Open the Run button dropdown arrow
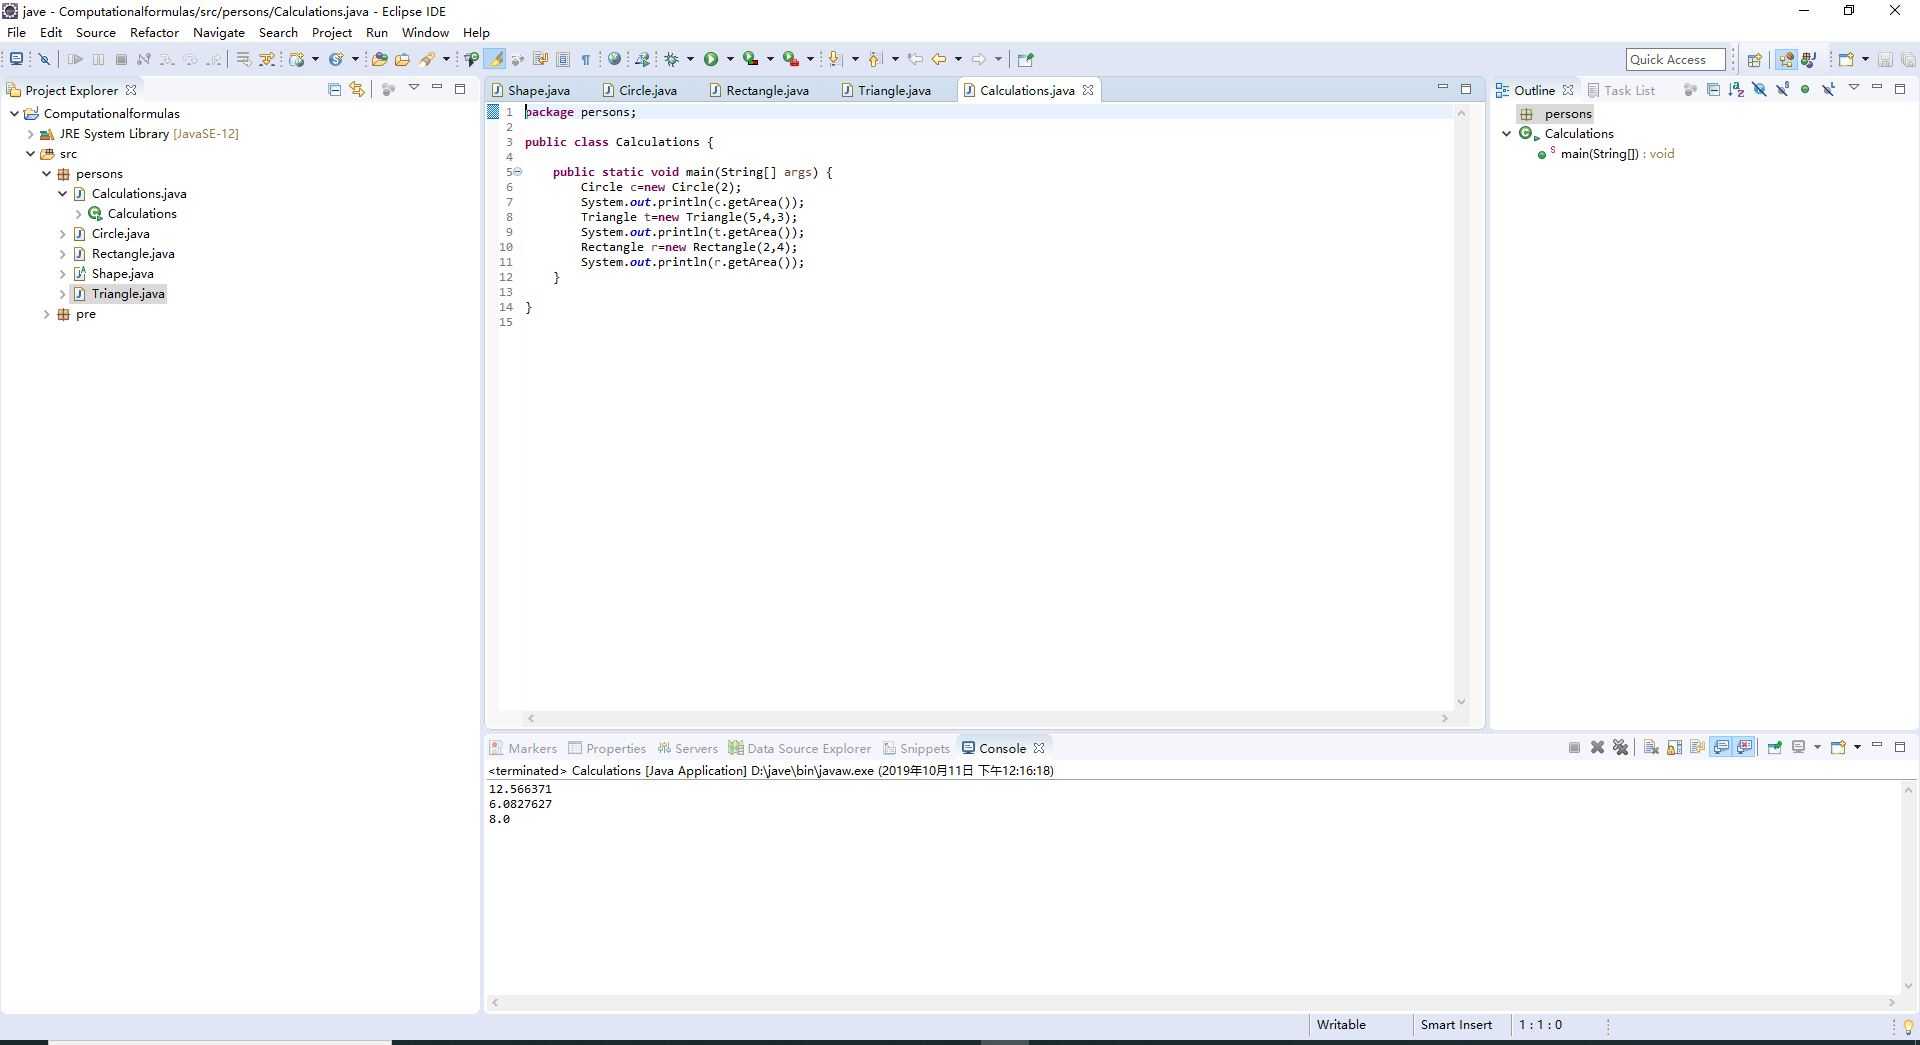Image resolution: width=1920 pixels, height=1045 pixels. (730, 59)
